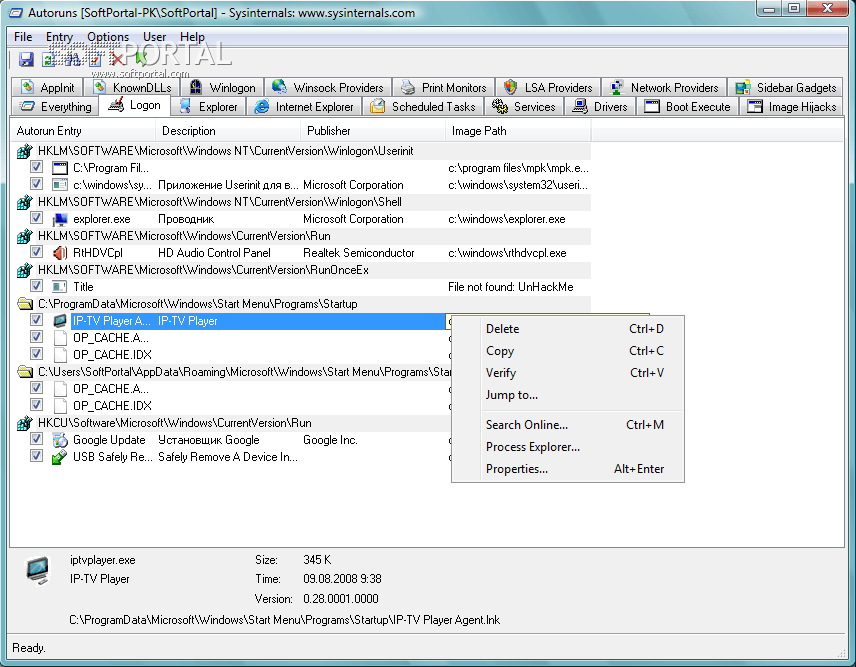Switch to the Scheduled Tasks tab
Screen dimensions: 856x667
[x=423, y=106]
